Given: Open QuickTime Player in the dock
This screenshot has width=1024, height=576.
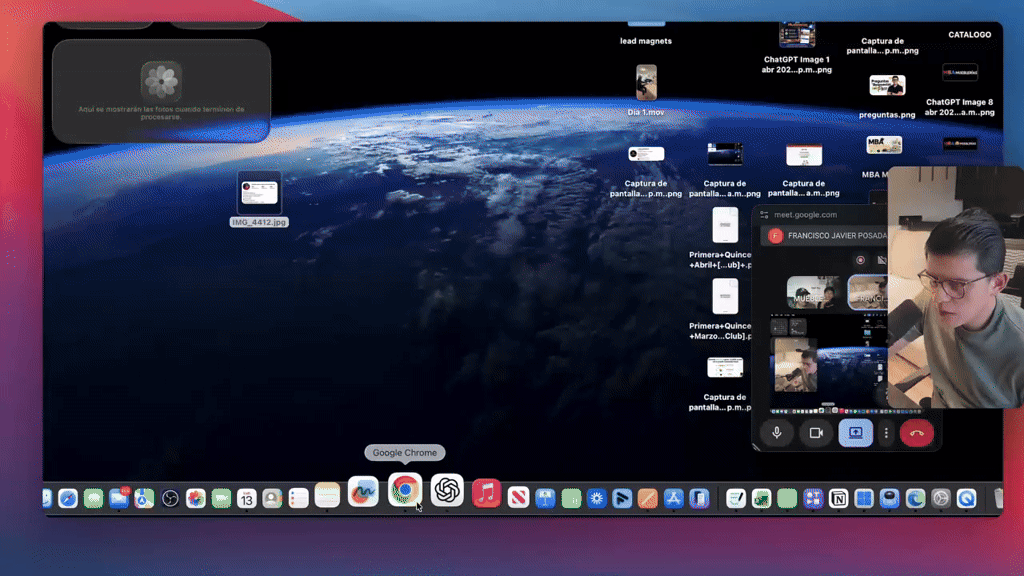Looking at the screenshot, I should [x=967, y=498].
